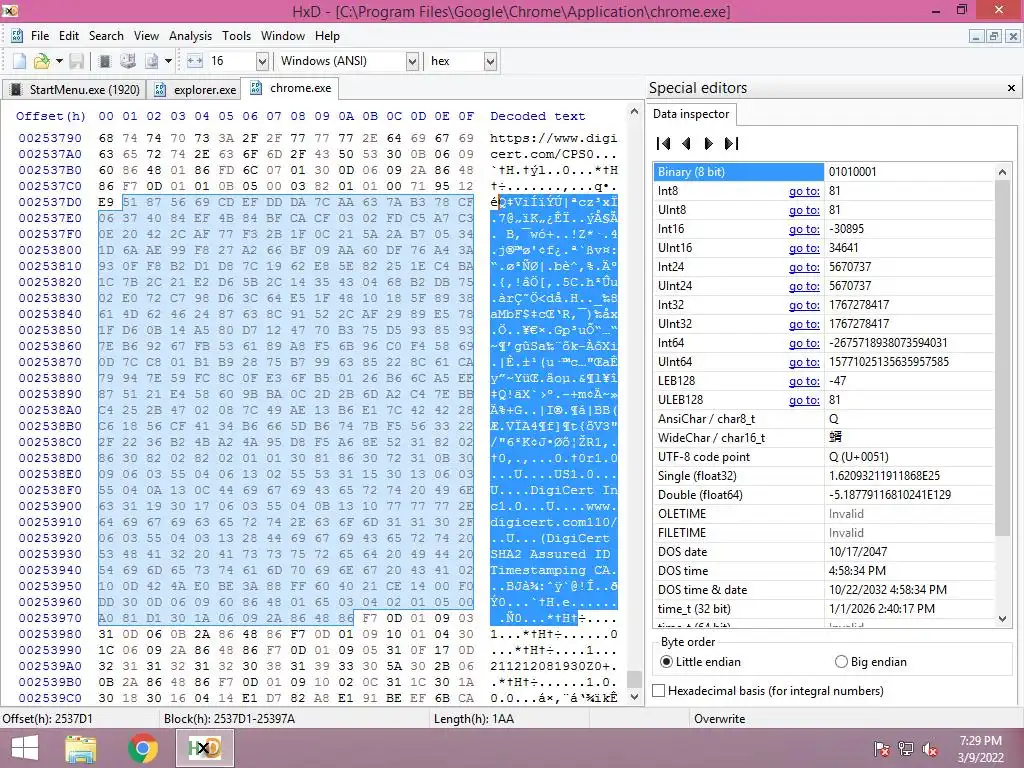Select the DOS date row

[824, 552]
